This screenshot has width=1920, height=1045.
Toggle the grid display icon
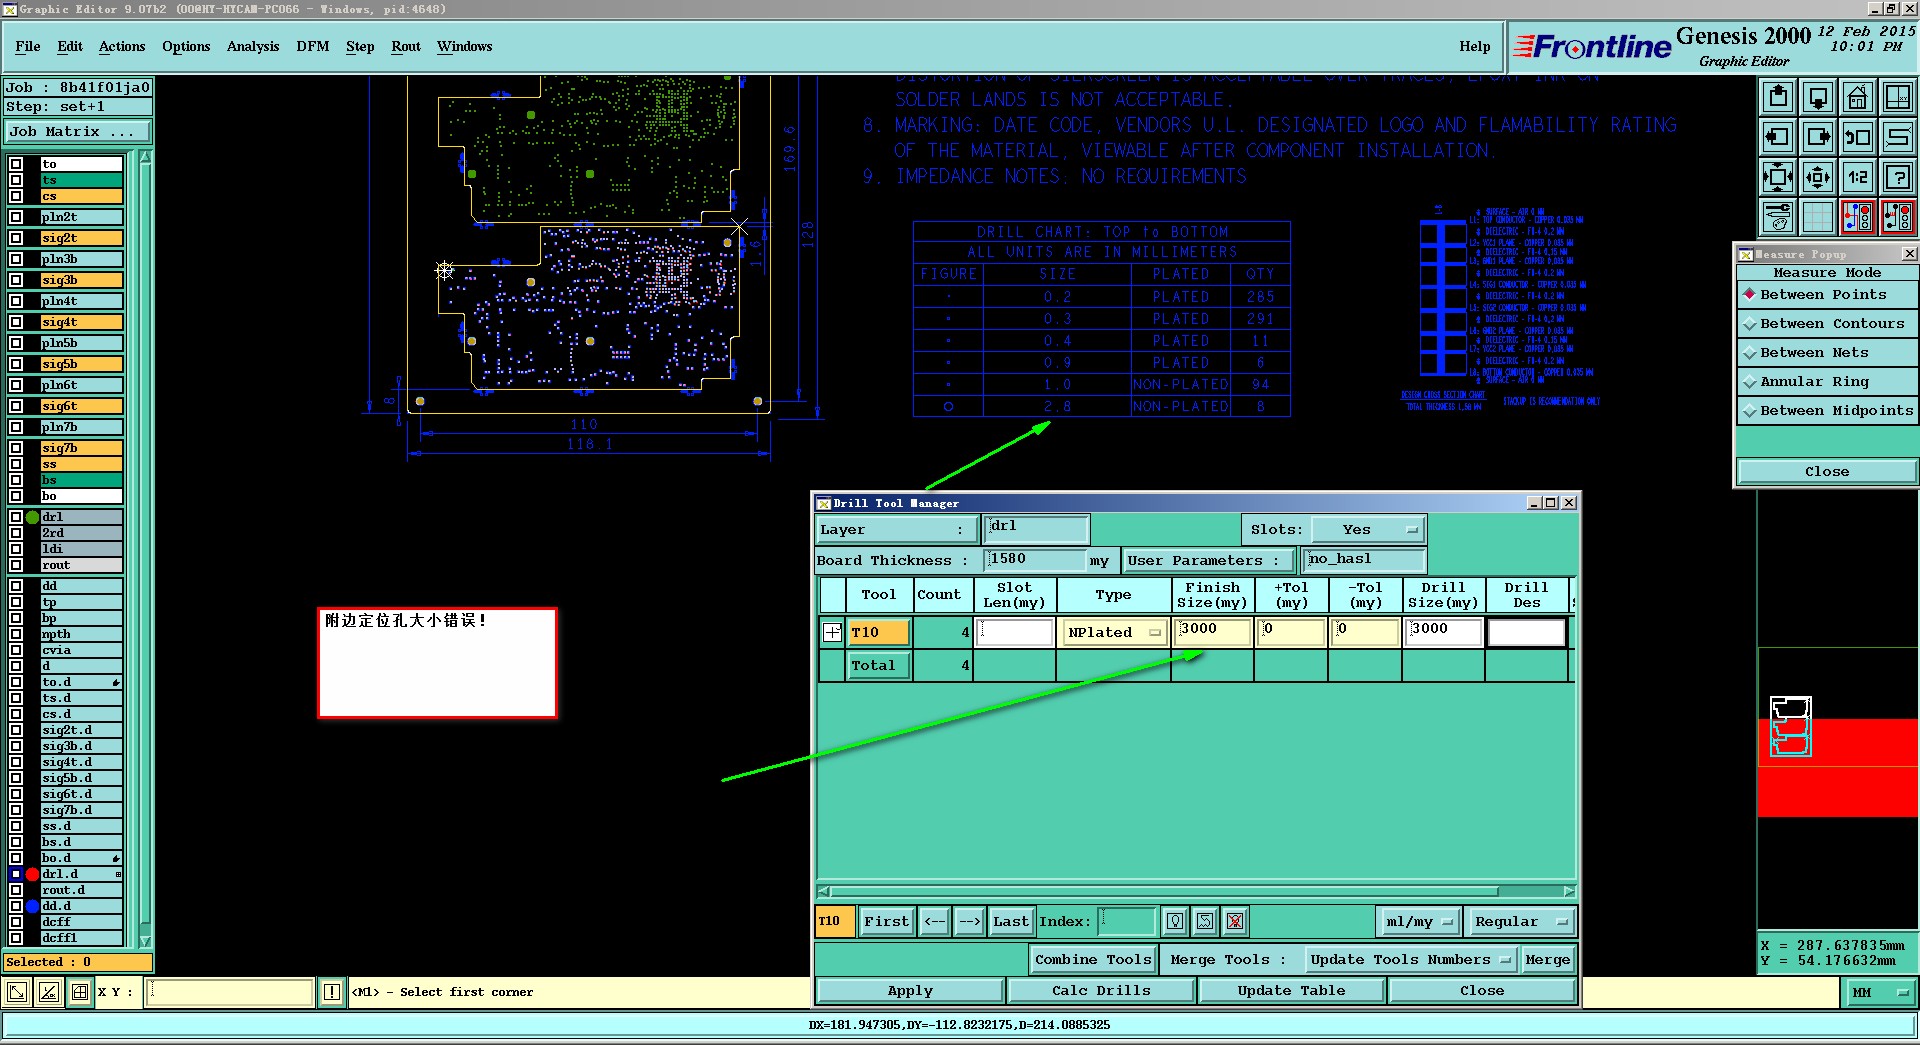(1818, 216)
